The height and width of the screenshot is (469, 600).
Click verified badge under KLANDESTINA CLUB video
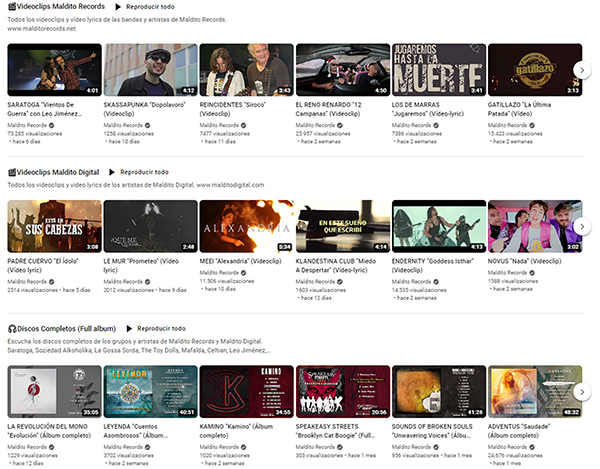pos(339,282)
